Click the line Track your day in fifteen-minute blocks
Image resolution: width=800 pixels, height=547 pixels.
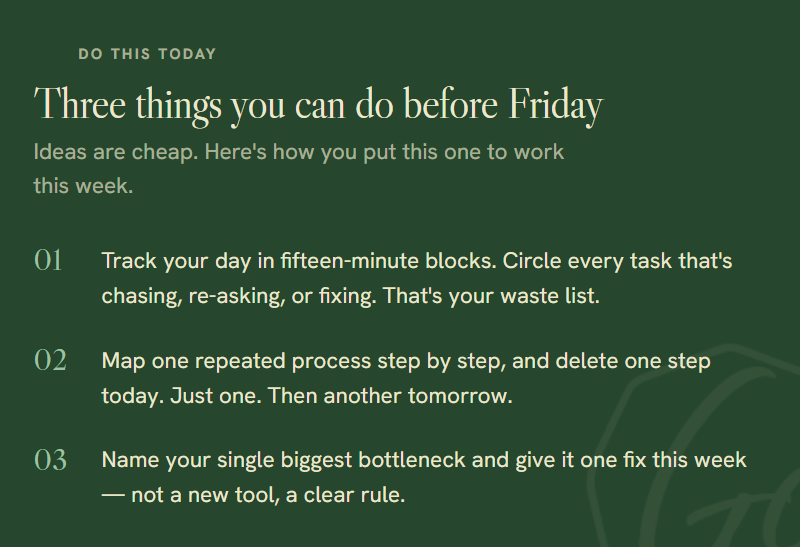299,261
